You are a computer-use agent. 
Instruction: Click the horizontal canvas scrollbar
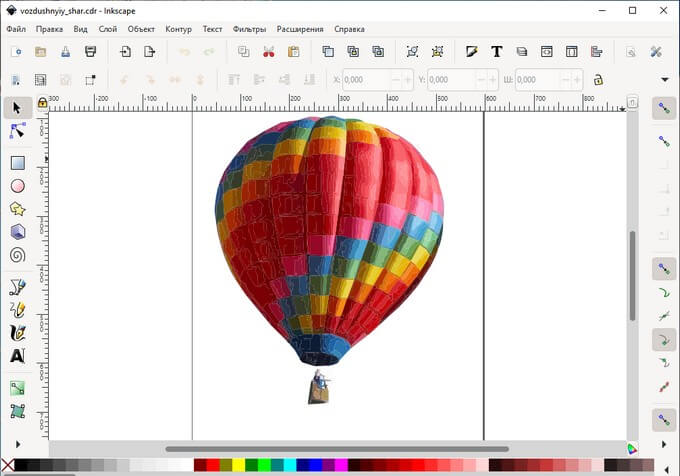pyautogui.click(x=337, y=449)
